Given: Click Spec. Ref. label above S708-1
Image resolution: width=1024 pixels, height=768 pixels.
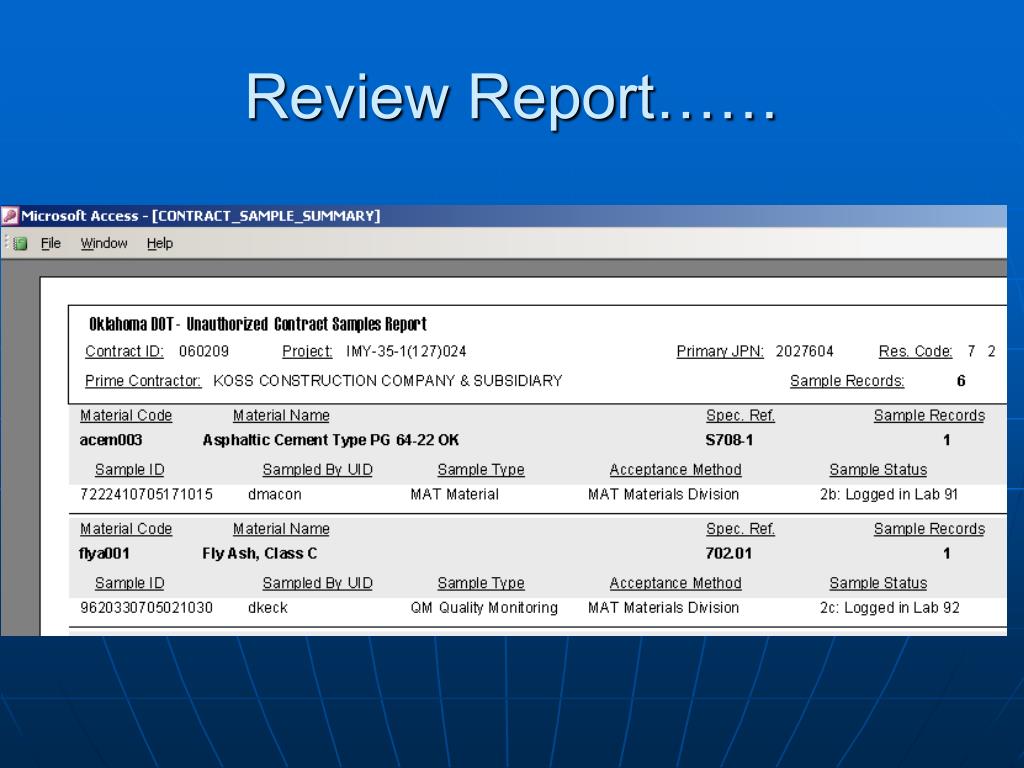Looking at the screenshot, I should (740, 415).
